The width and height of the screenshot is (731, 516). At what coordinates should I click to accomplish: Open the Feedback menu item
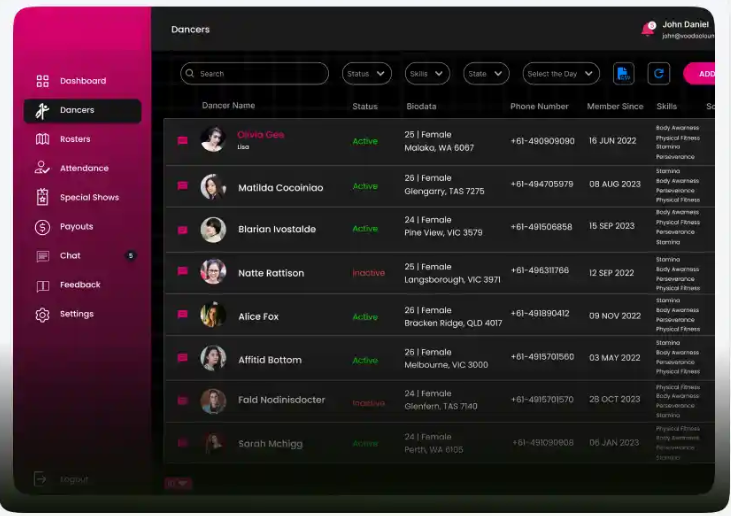coord(80,285)
